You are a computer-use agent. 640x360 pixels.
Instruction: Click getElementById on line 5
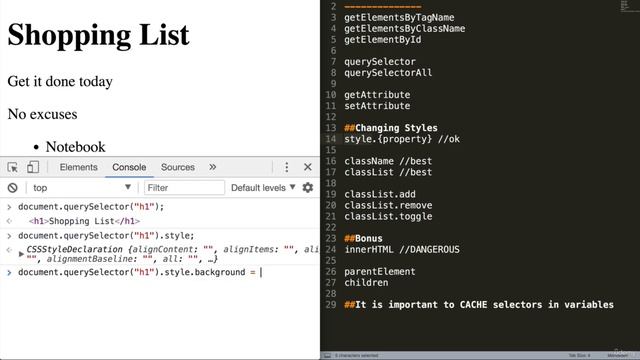382,40
